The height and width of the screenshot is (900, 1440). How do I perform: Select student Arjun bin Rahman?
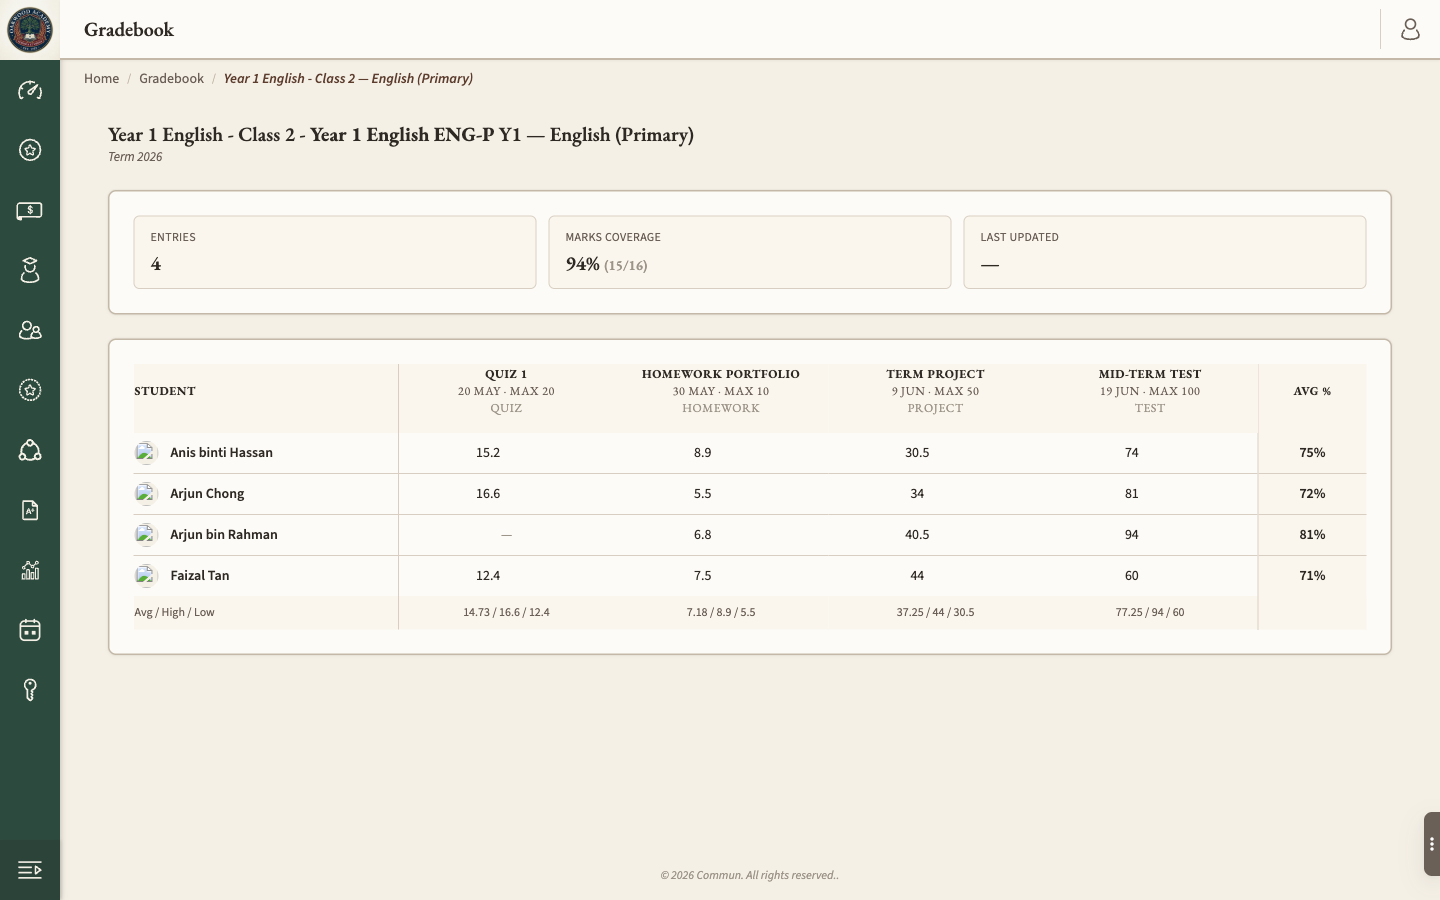click(x=224, y=534)
